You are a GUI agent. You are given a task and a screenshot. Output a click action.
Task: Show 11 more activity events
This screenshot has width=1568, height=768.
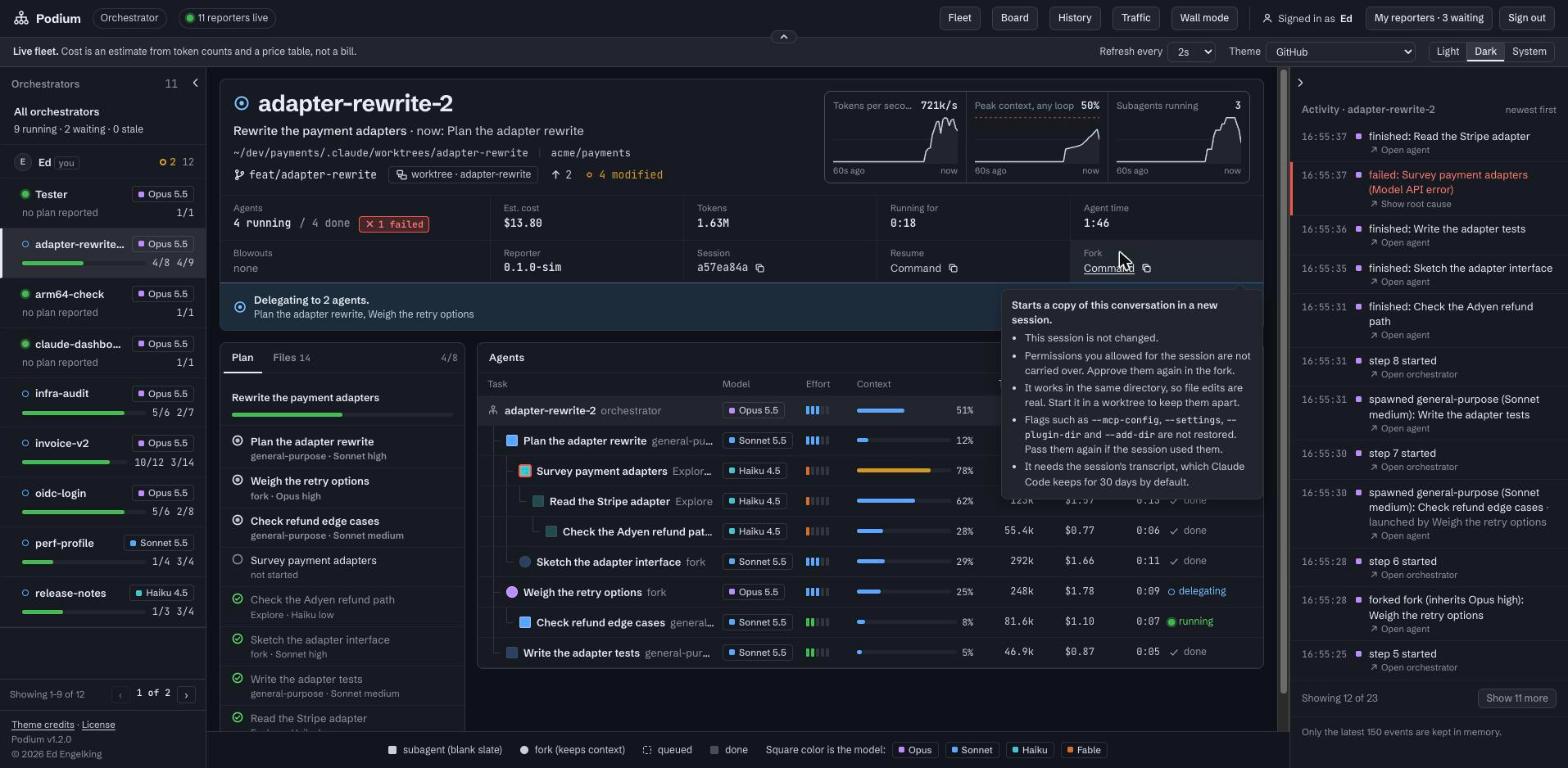1517,698
